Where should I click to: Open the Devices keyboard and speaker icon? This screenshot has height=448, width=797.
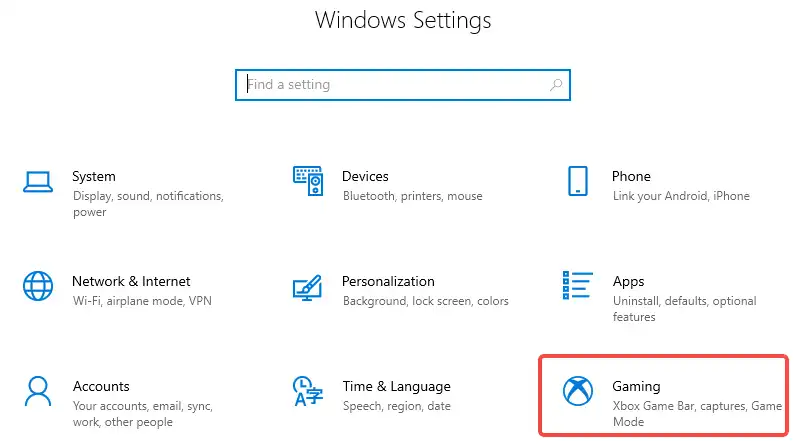308,181
